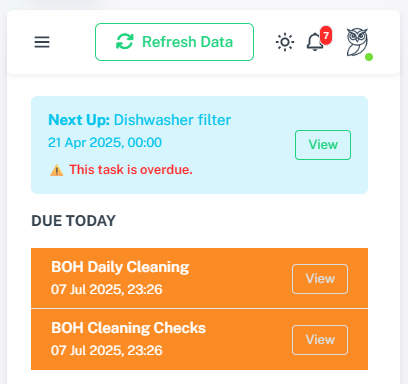The image size is (408, 384).
Task: Click the 21 Apr 2025 due date
Action: point(105,143)
